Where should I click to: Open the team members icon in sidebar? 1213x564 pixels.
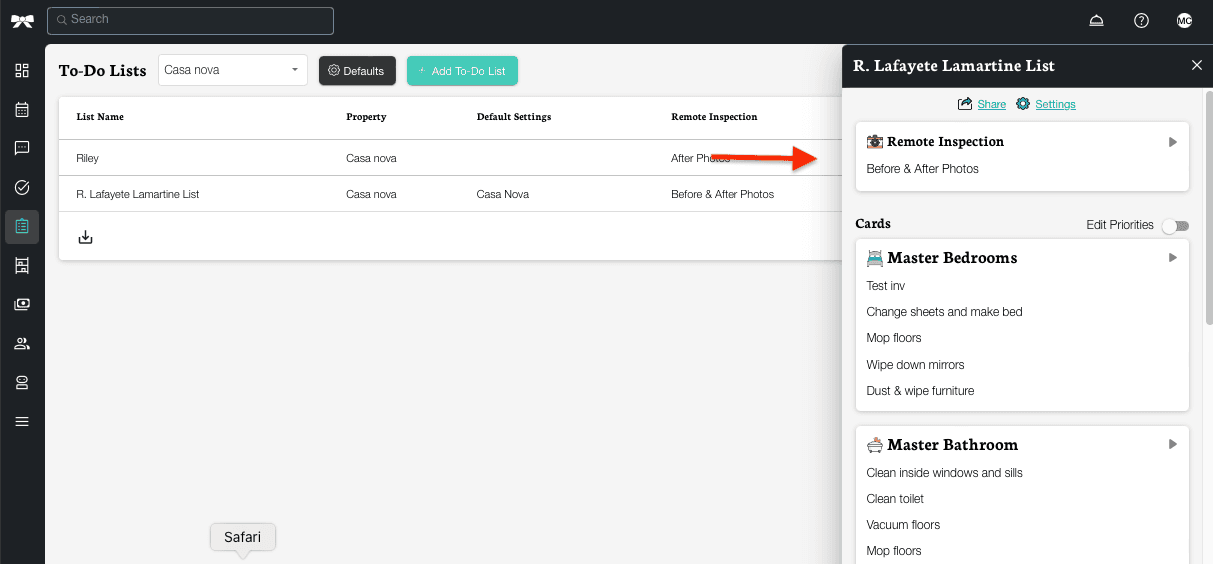22,344
